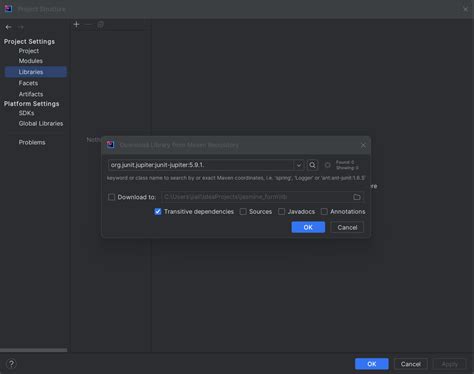Click OK in Project Structure window

372,364
